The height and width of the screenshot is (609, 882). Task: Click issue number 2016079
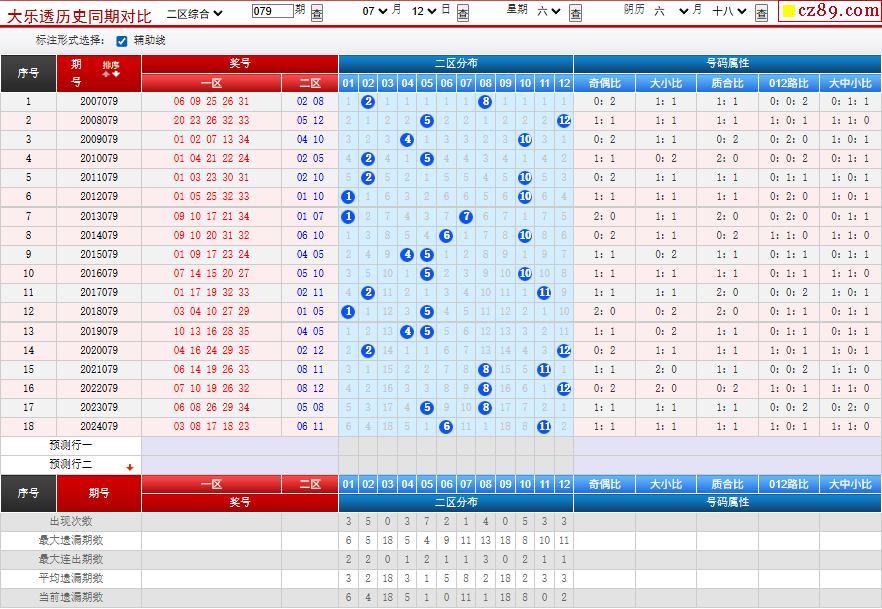point(99,274)
